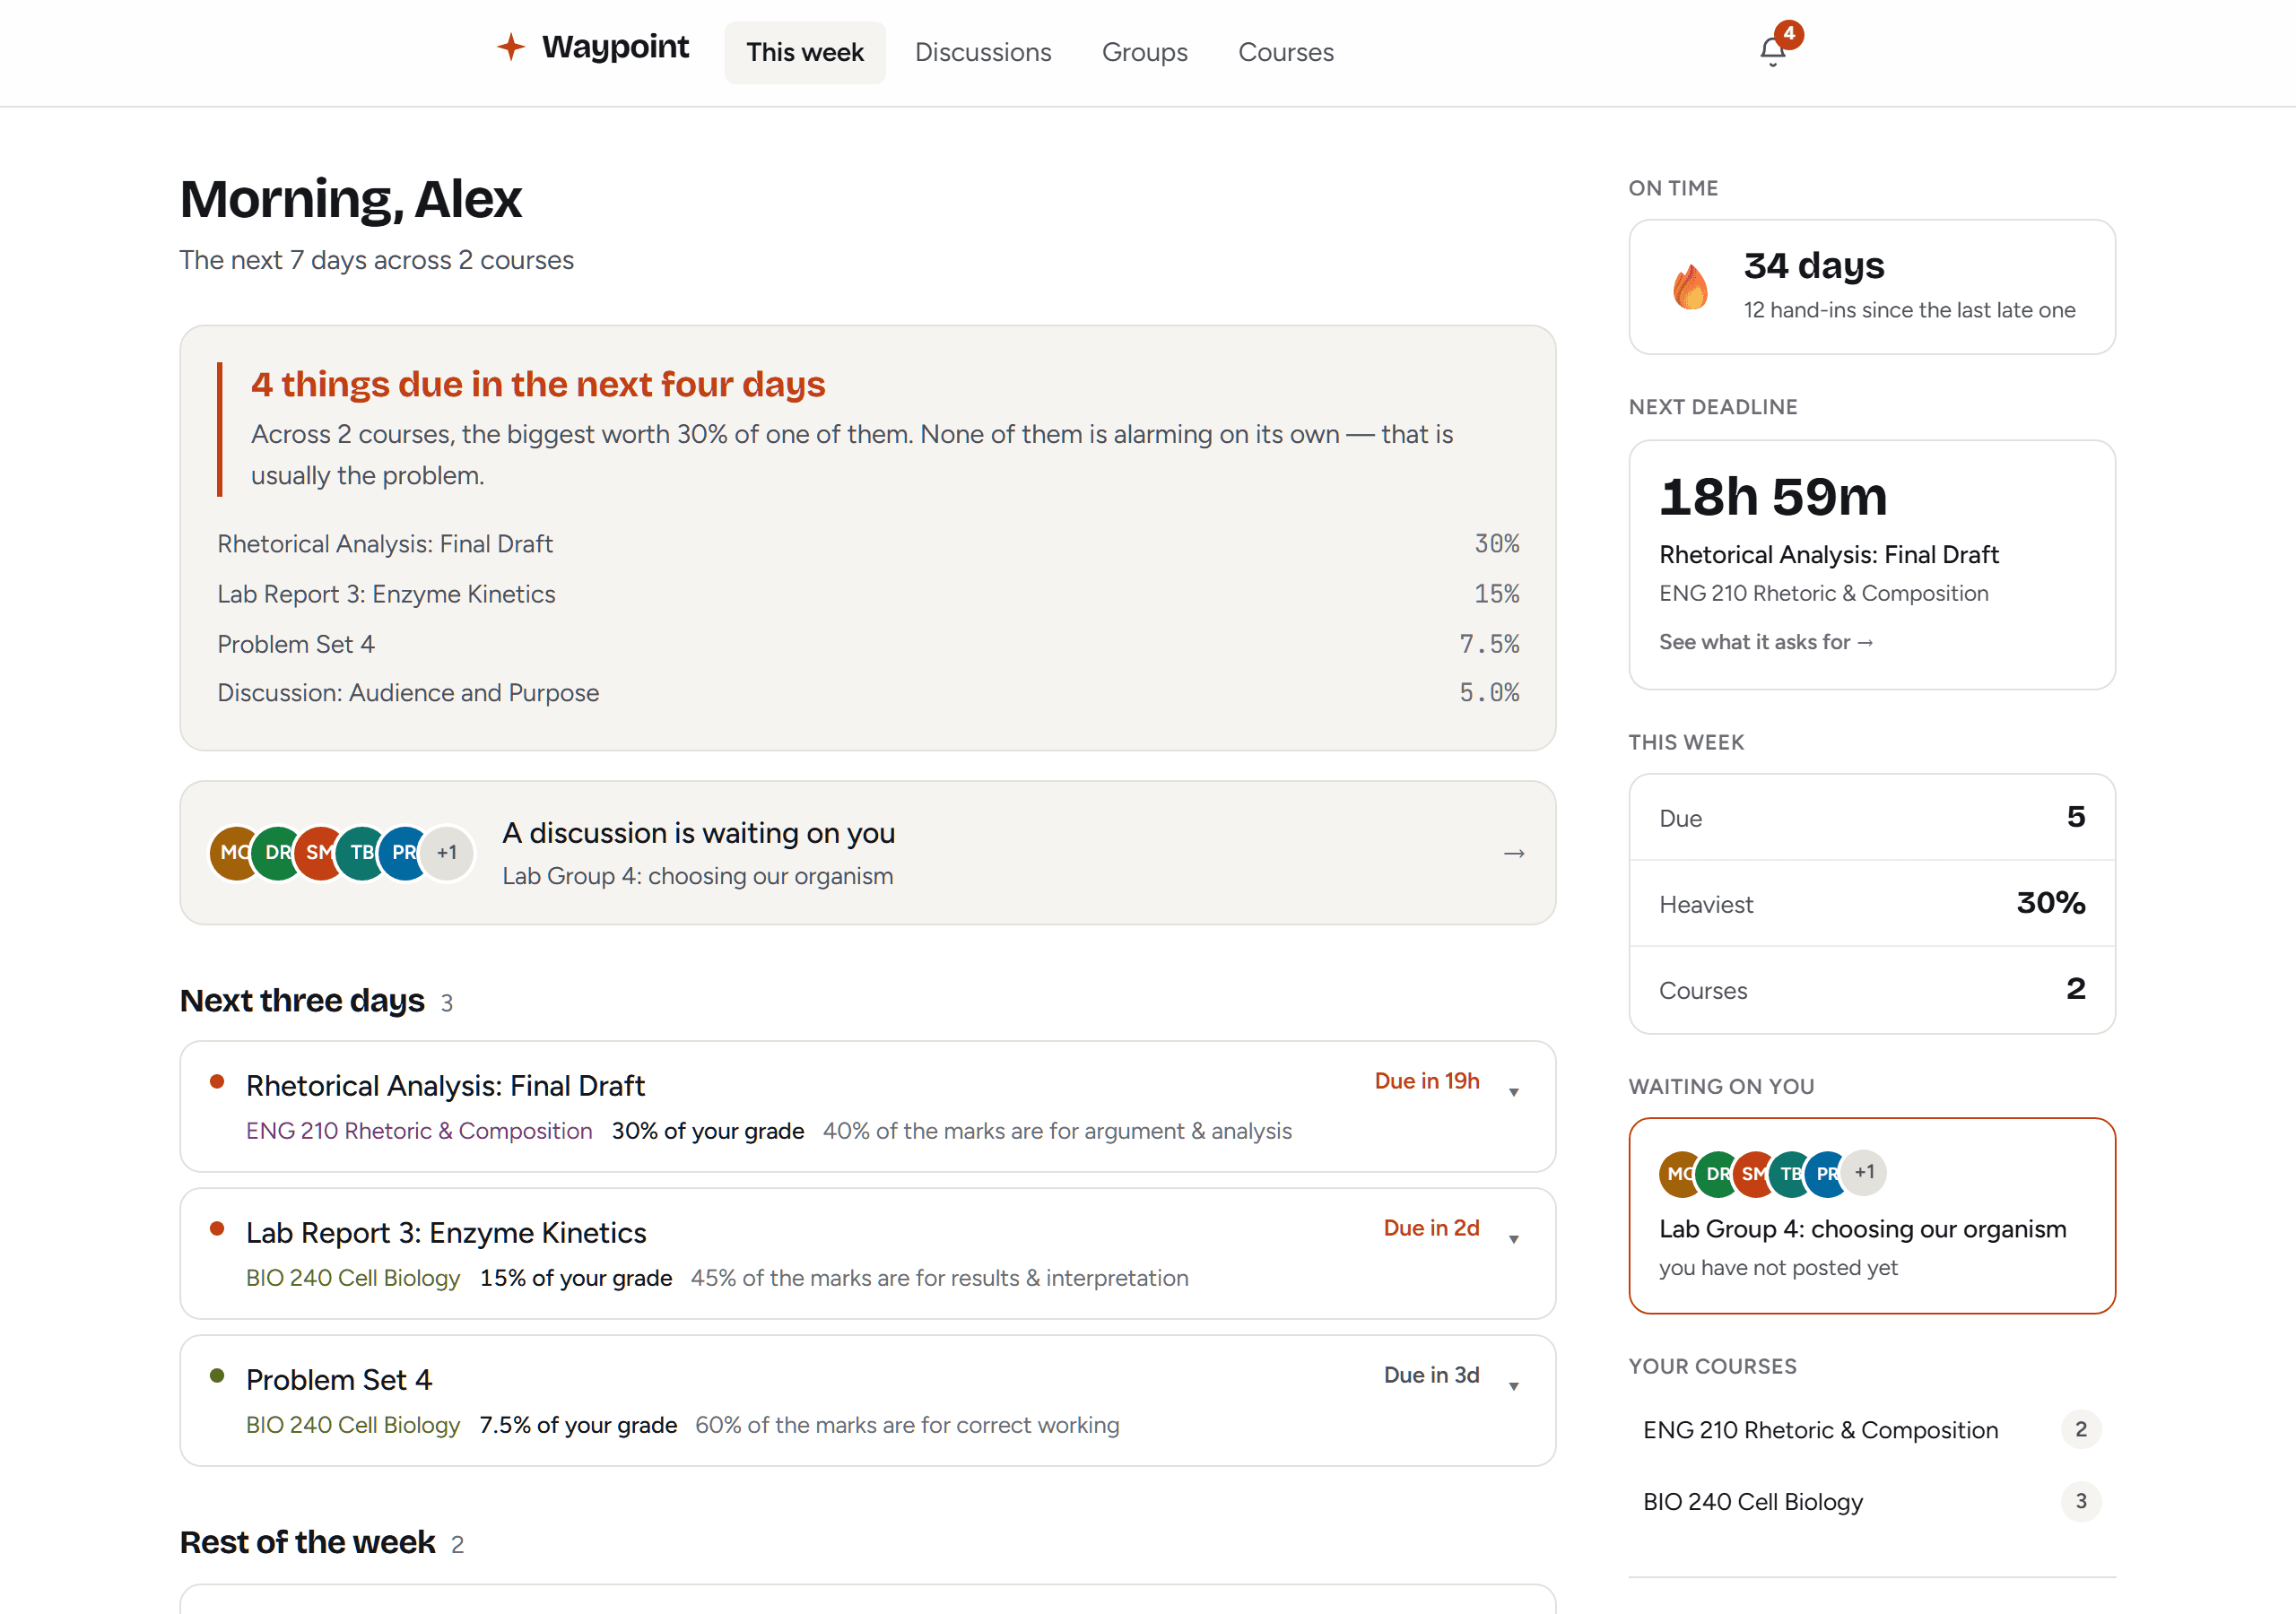Screen dimensions: 2296x1614
Task: Click the Courses count row in This Week
Action: point(1871,990)
